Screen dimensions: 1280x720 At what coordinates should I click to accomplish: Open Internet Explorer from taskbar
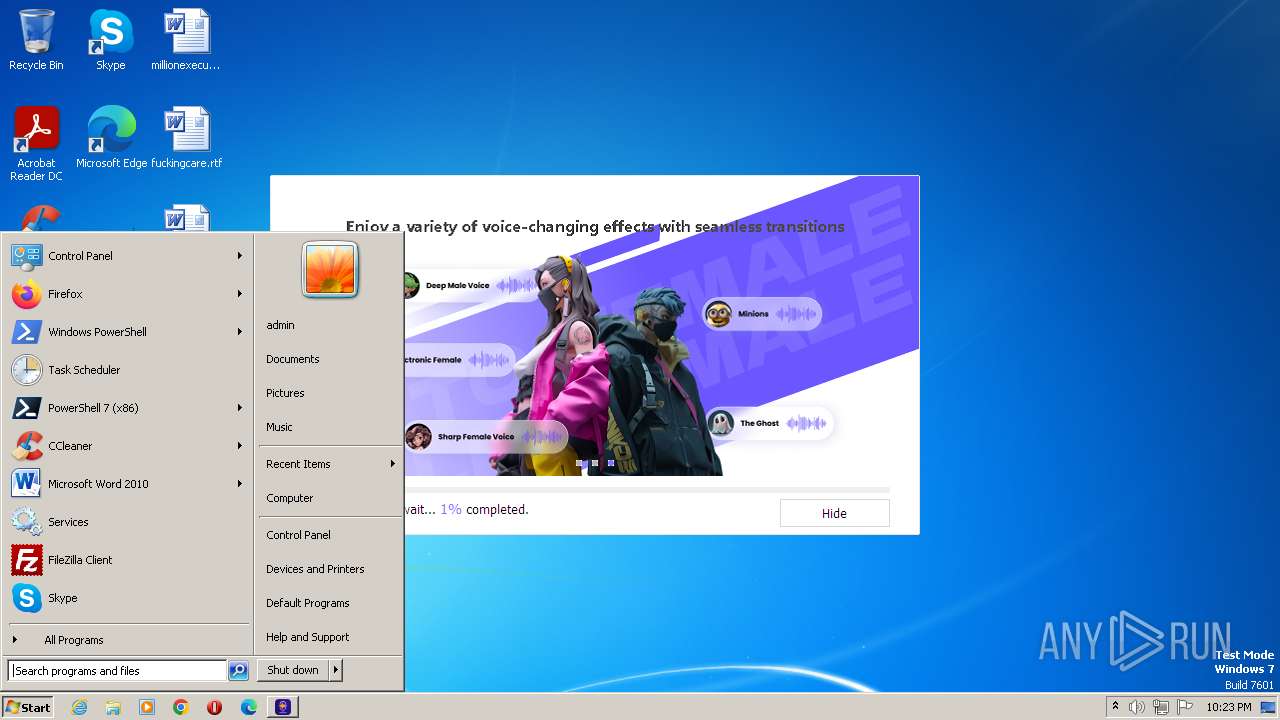[x=79, y=707]
